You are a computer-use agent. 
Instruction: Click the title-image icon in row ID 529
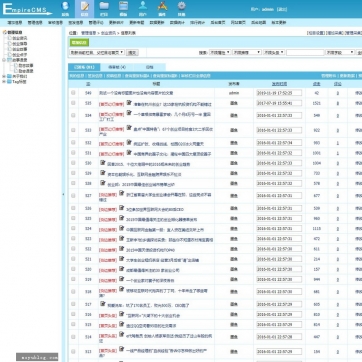click(103, 173)
